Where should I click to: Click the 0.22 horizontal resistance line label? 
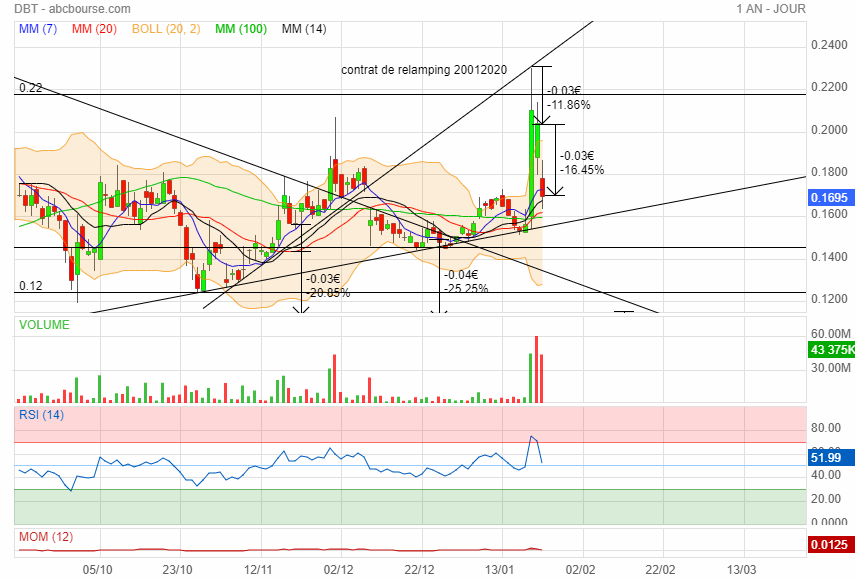pyautogui.click(x=30, y=88)
